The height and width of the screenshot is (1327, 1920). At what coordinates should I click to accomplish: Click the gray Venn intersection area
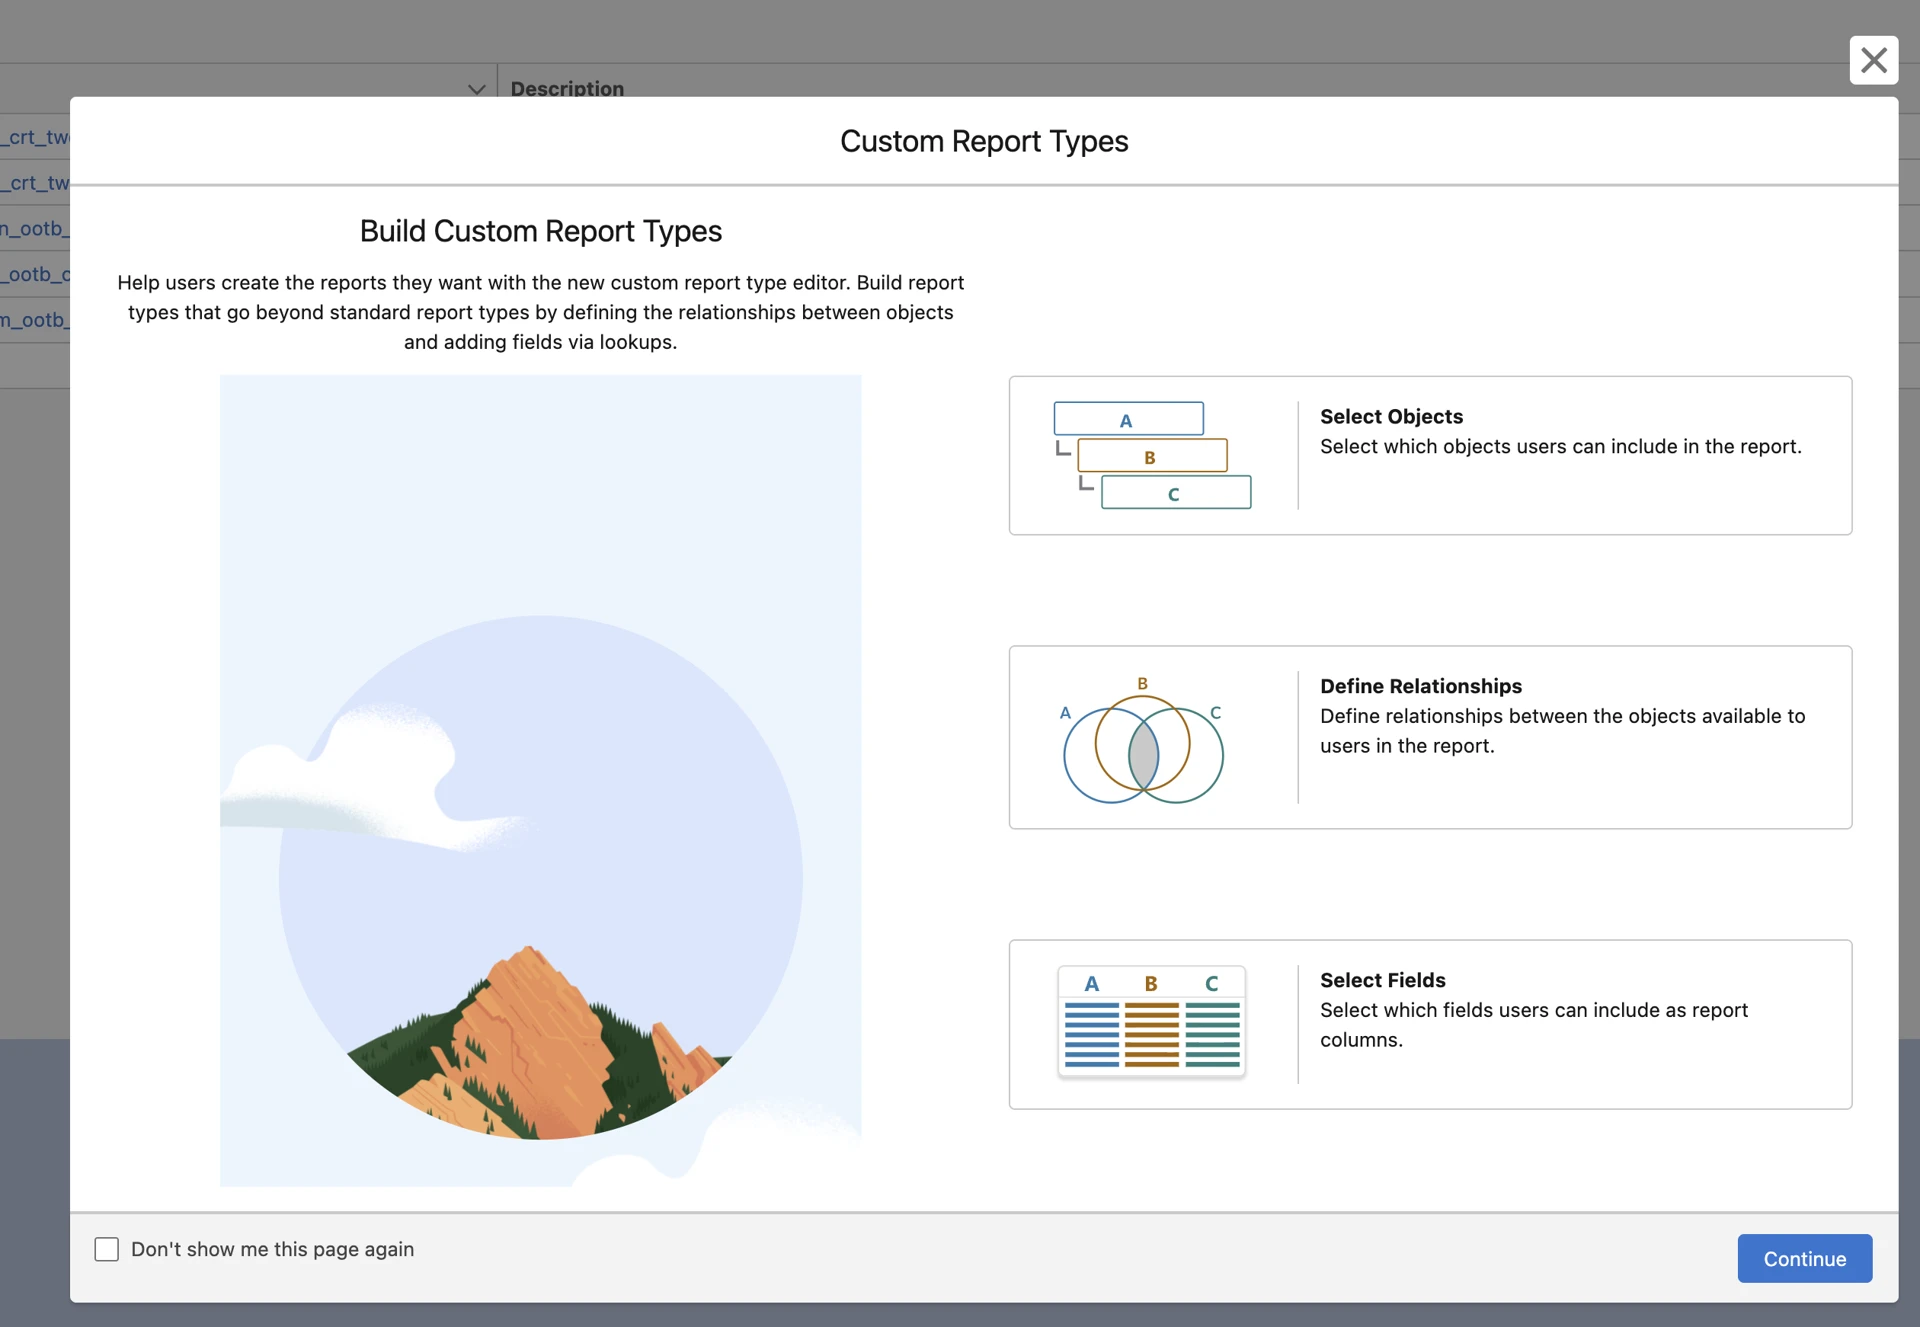coord(1143,755)
